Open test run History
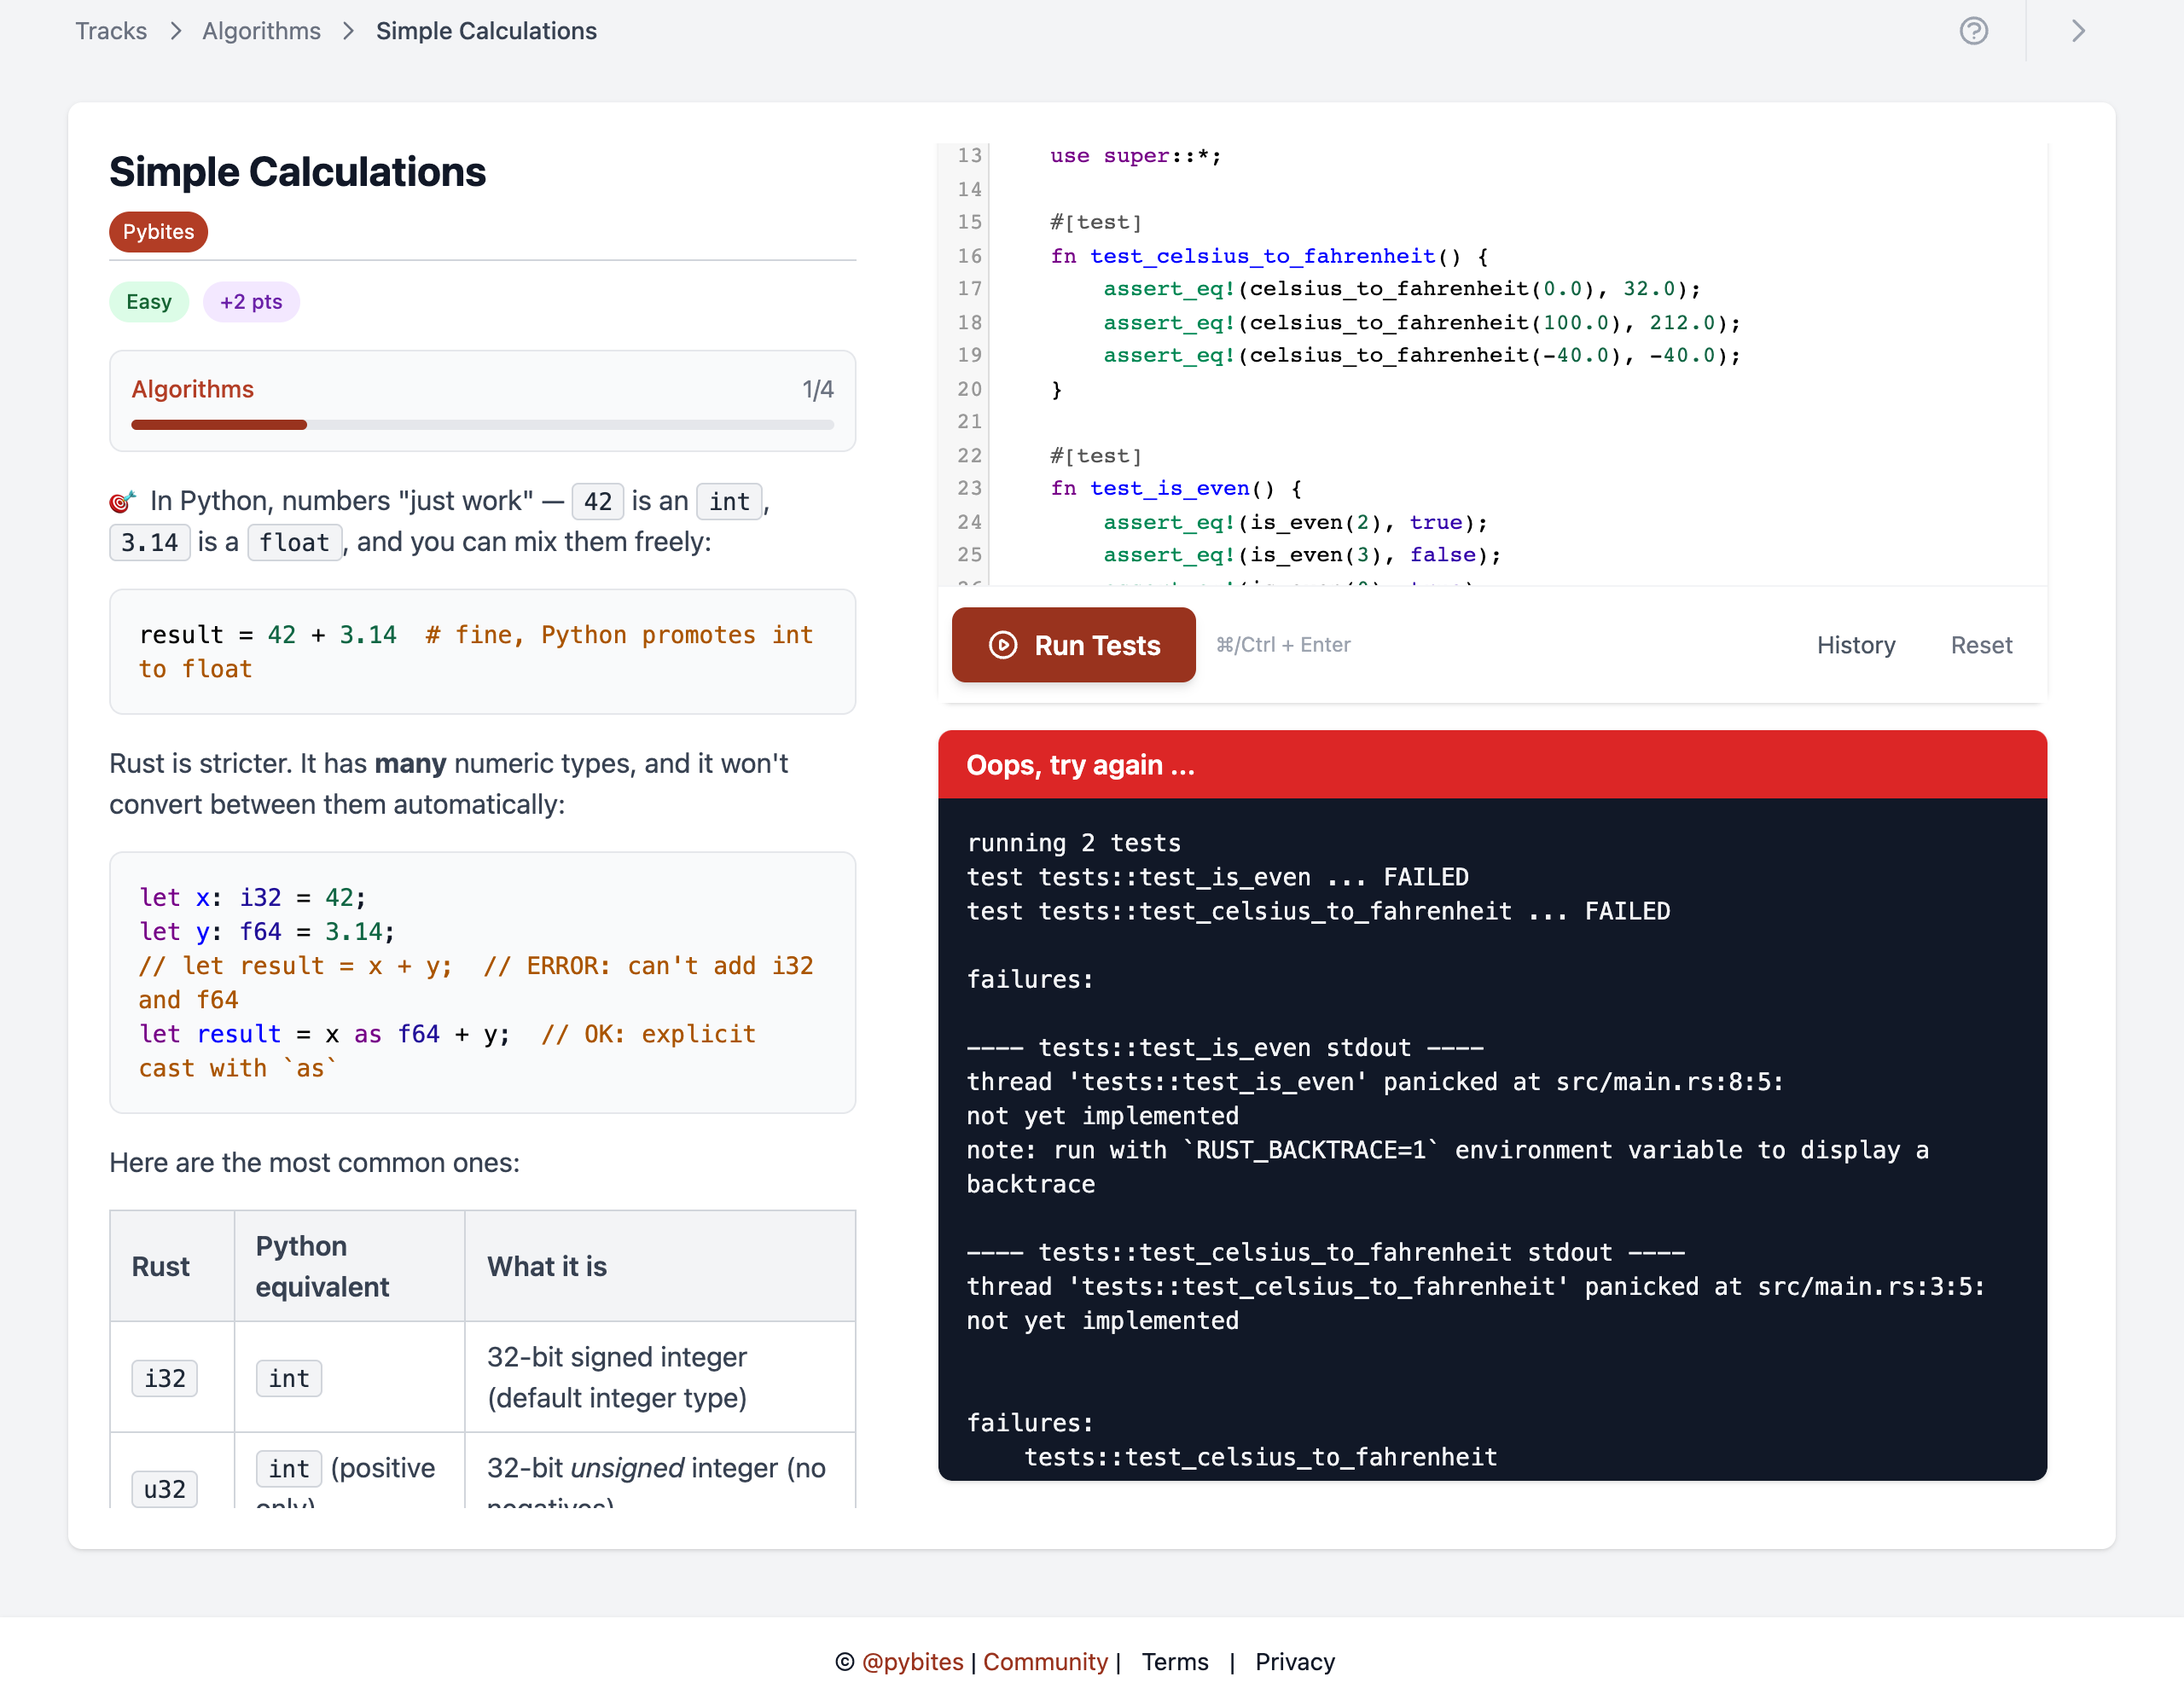This screenshot has height=1706, width=2184. pyautogui.click(x=1855, y=645)
